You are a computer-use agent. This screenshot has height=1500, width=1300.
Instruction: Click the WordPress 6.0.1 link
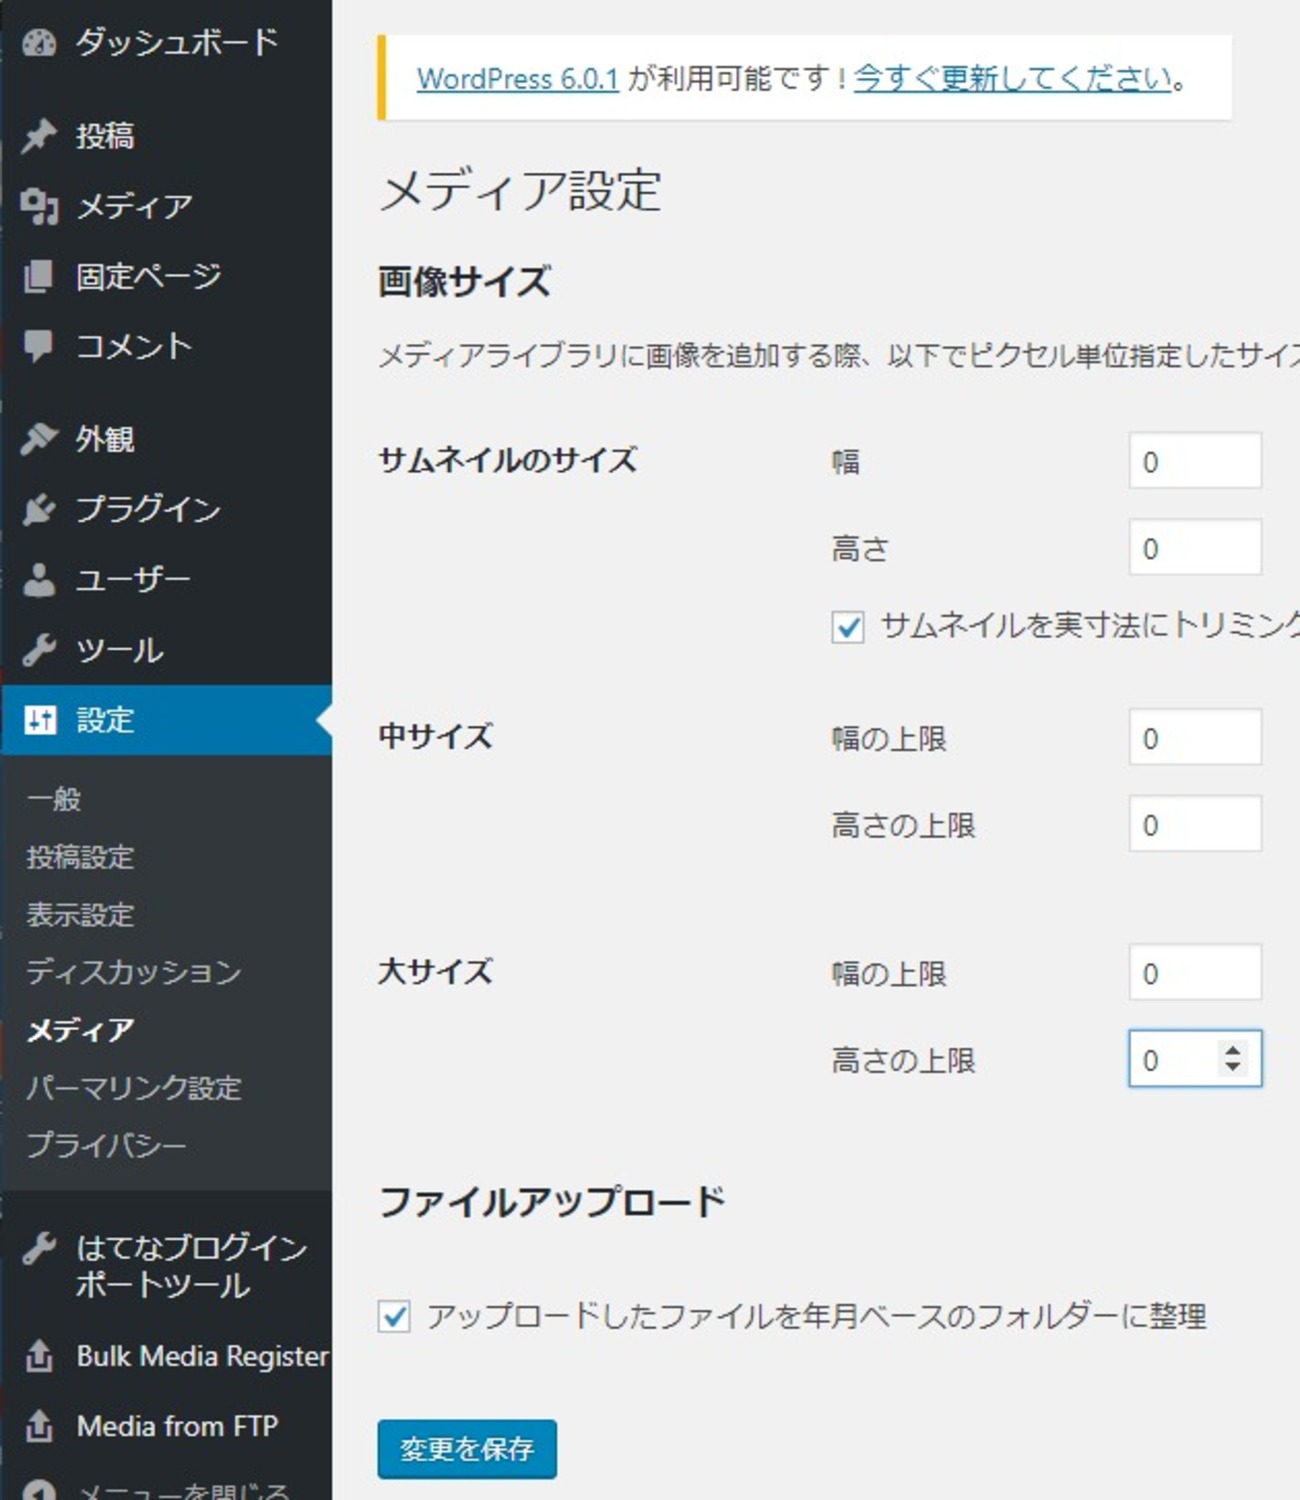517,78
